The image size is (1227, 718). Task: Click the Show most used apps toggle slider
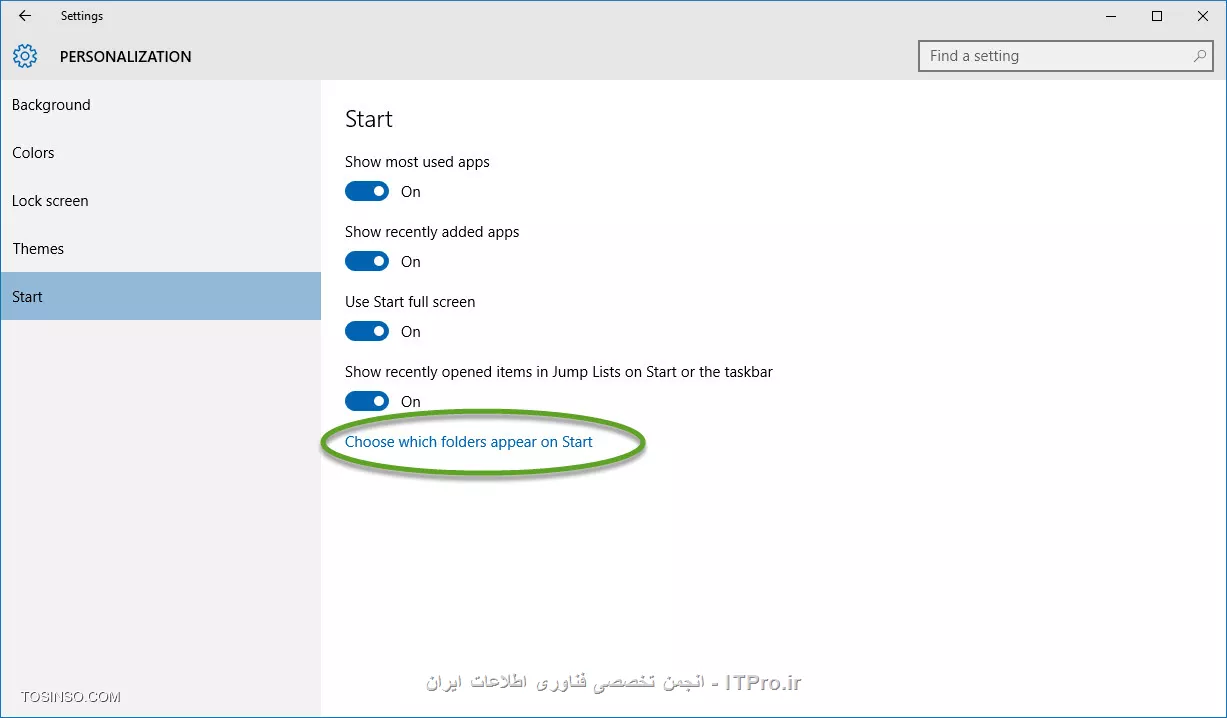(x=367, y=190)
